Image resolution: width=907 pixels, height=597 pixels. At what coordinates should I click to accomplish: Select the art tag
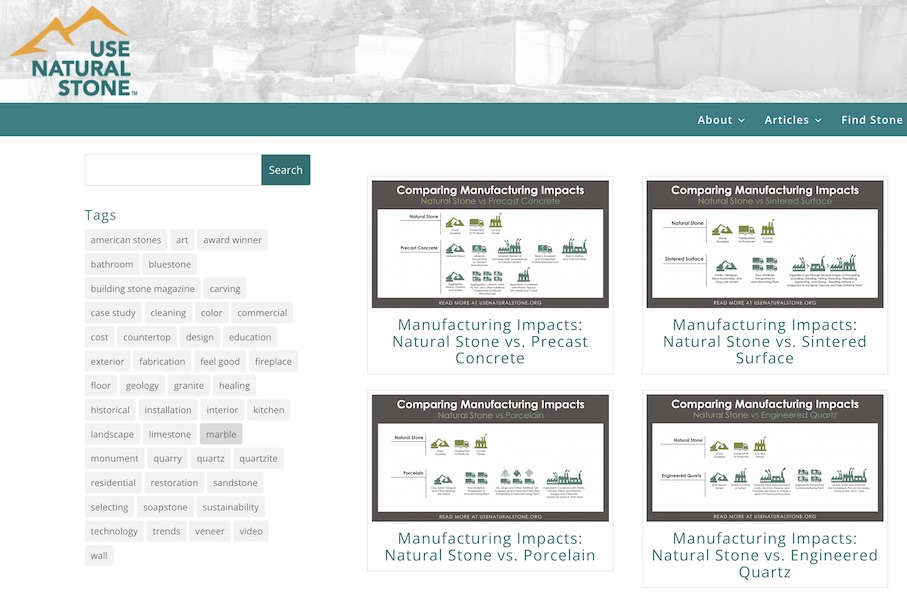pos(182,240)
